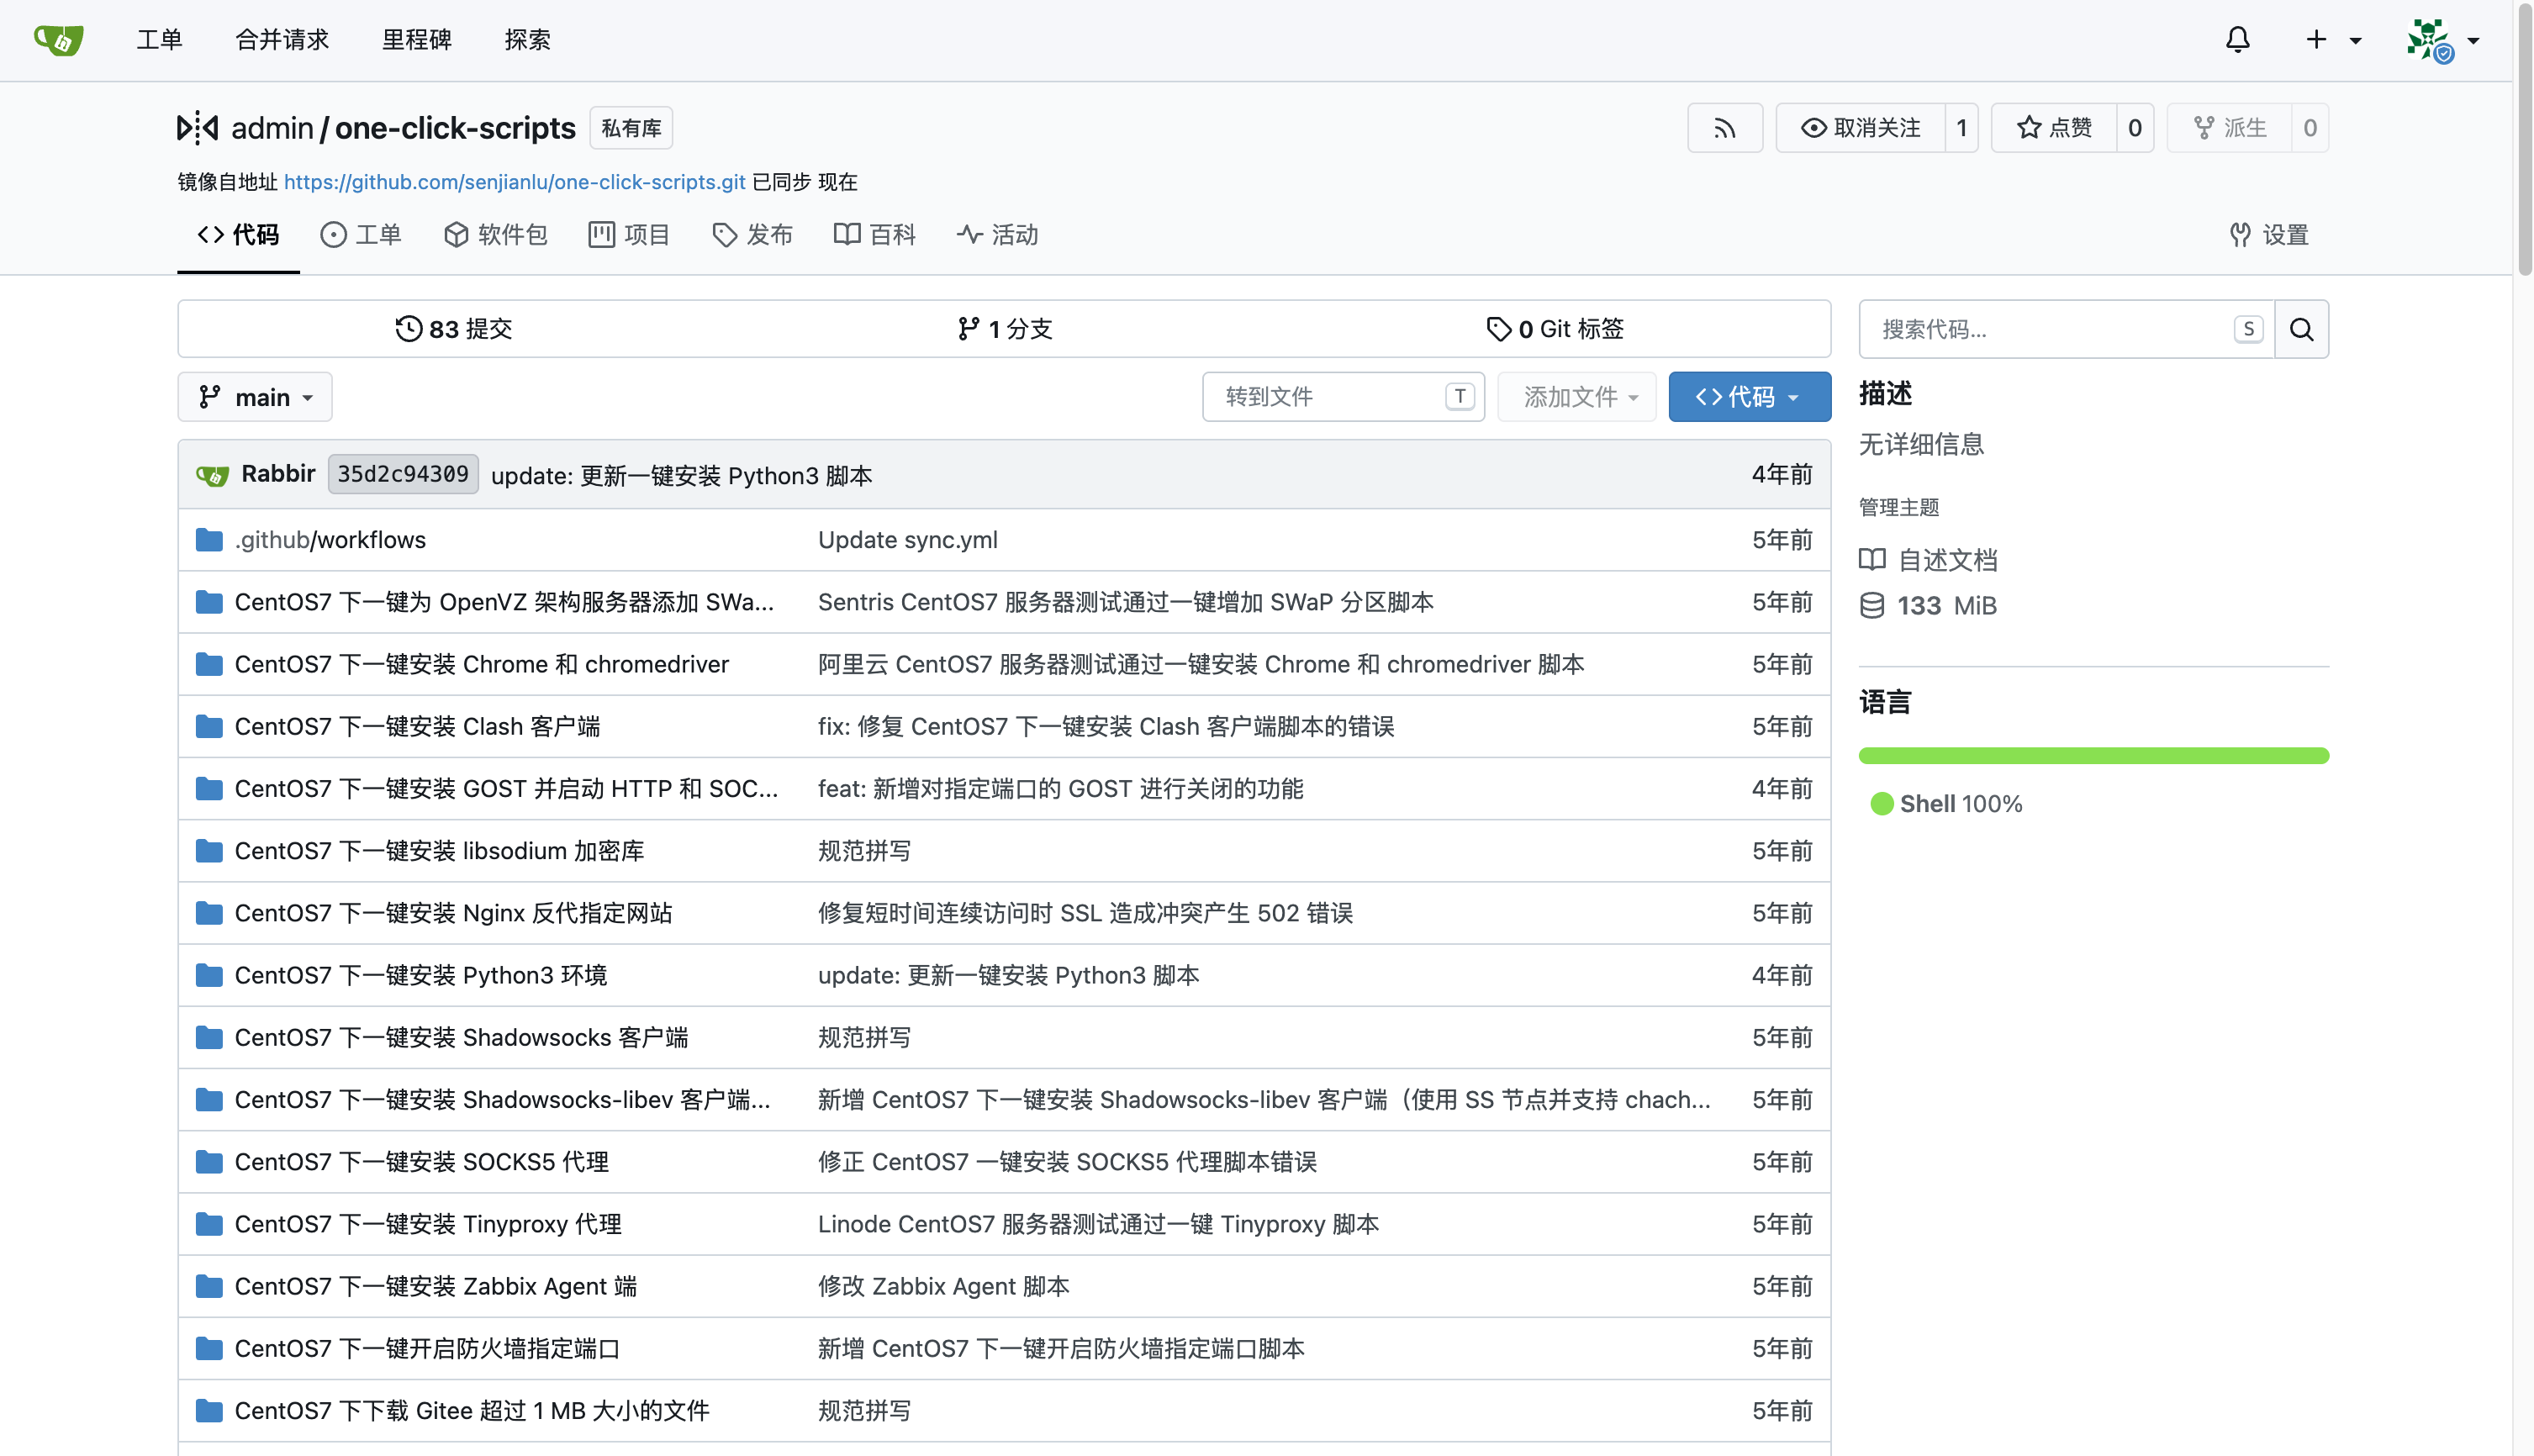Open the 活动 activity tab
Viewport: 2534px width, 1456px height.
point(998,235)
